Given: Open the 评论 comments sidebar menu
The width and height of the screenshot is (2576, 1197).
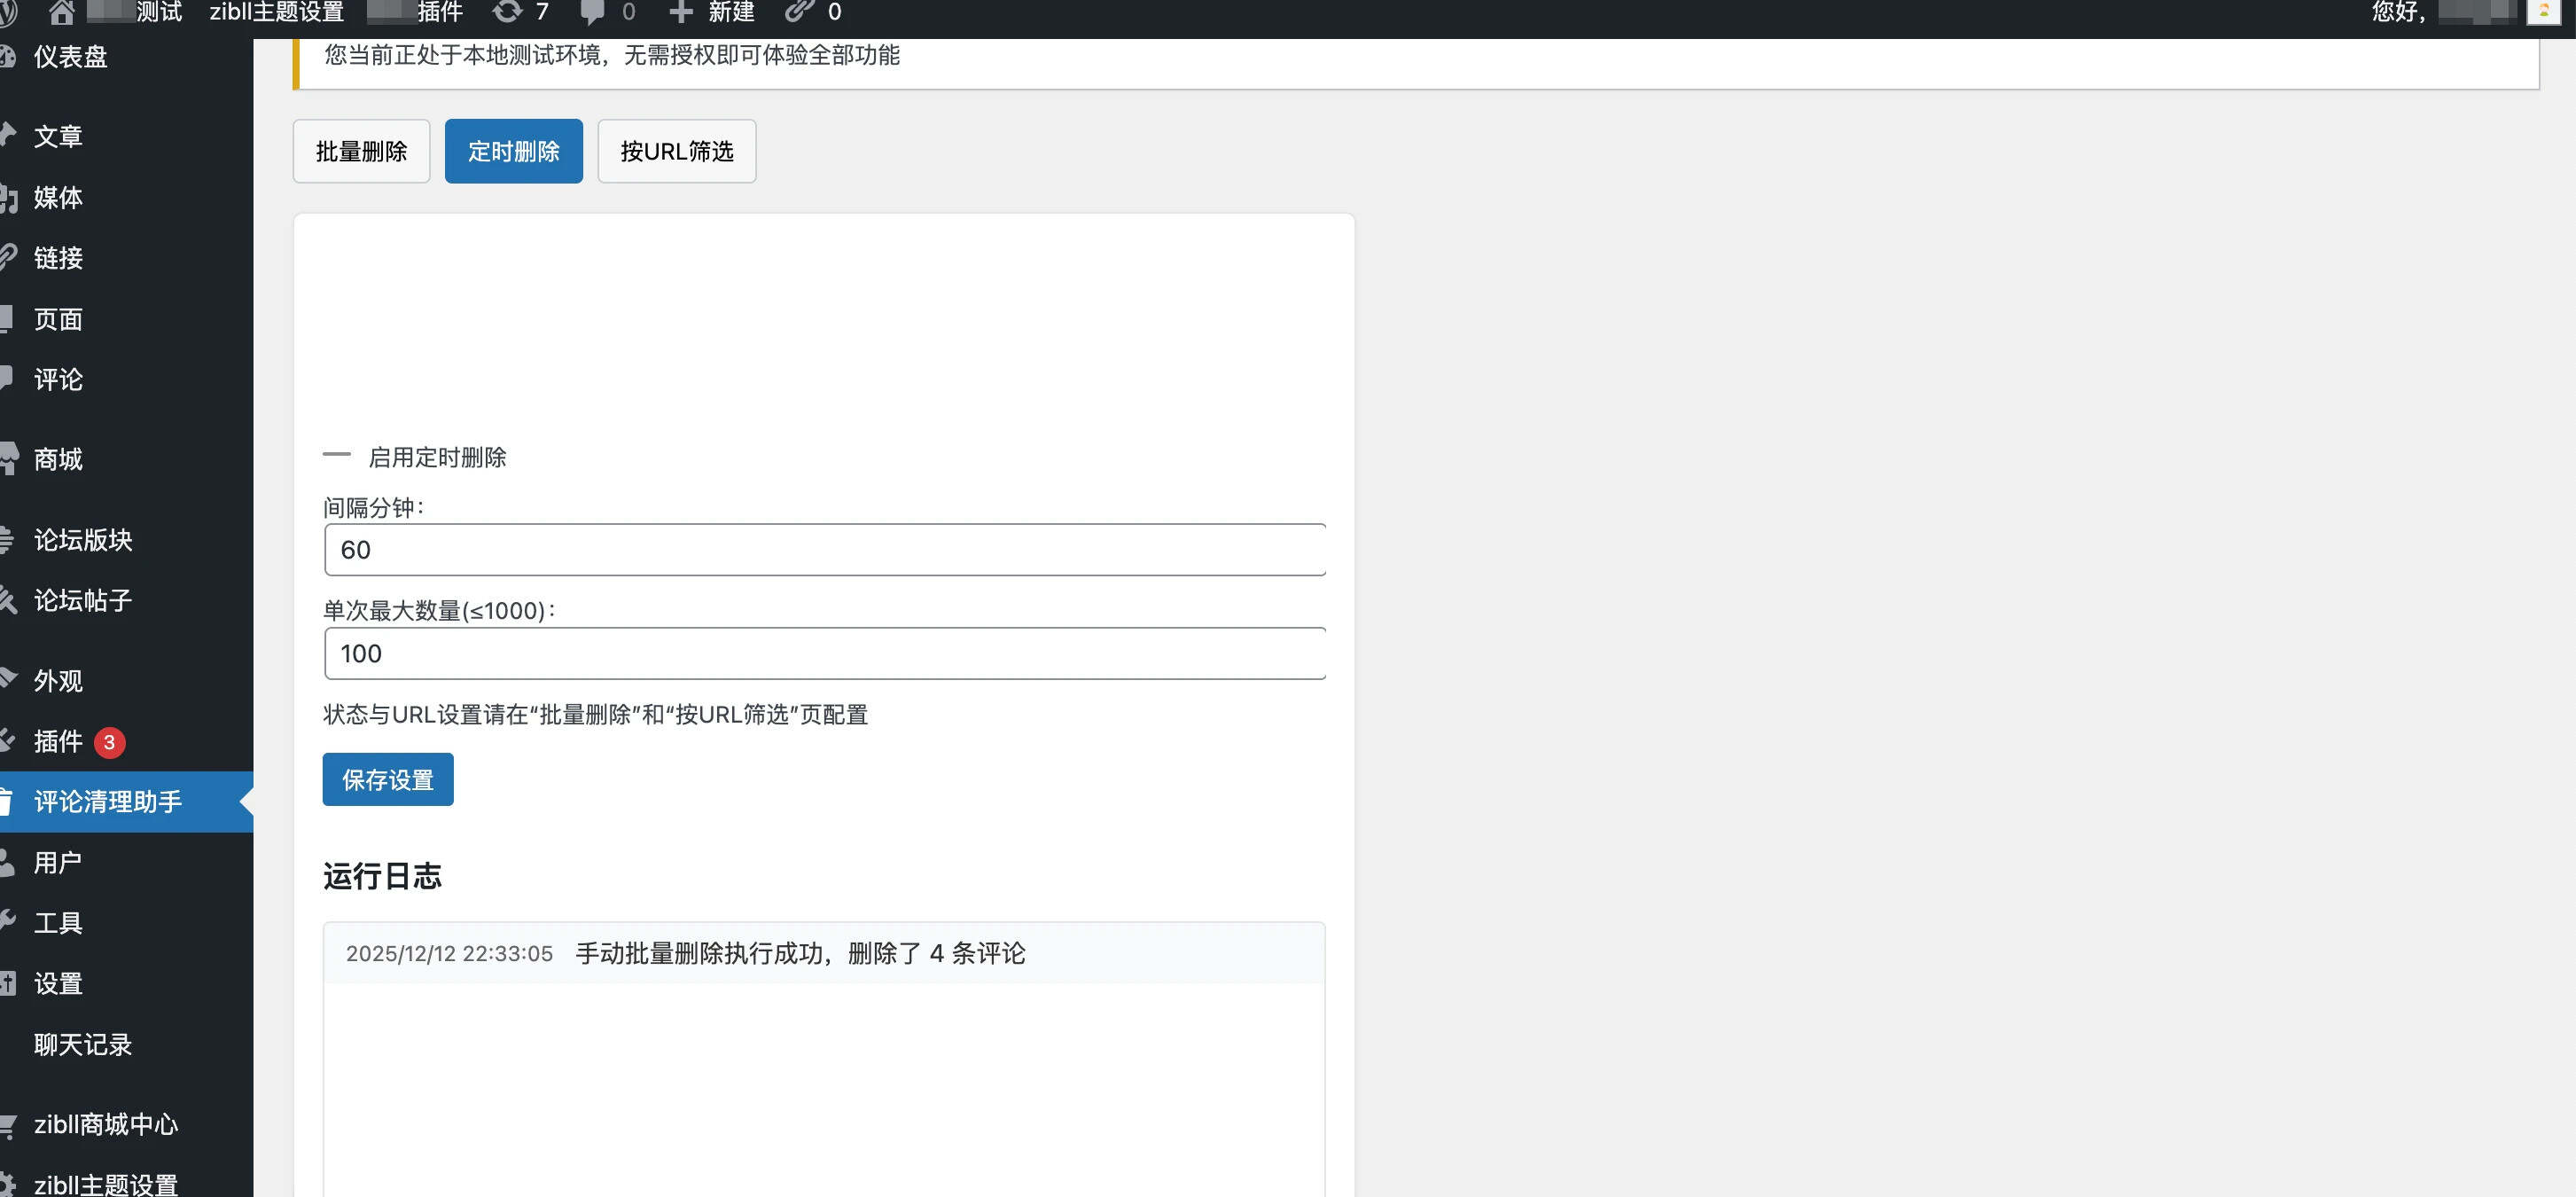Looking at the screenshot, I should coord(58,379).
